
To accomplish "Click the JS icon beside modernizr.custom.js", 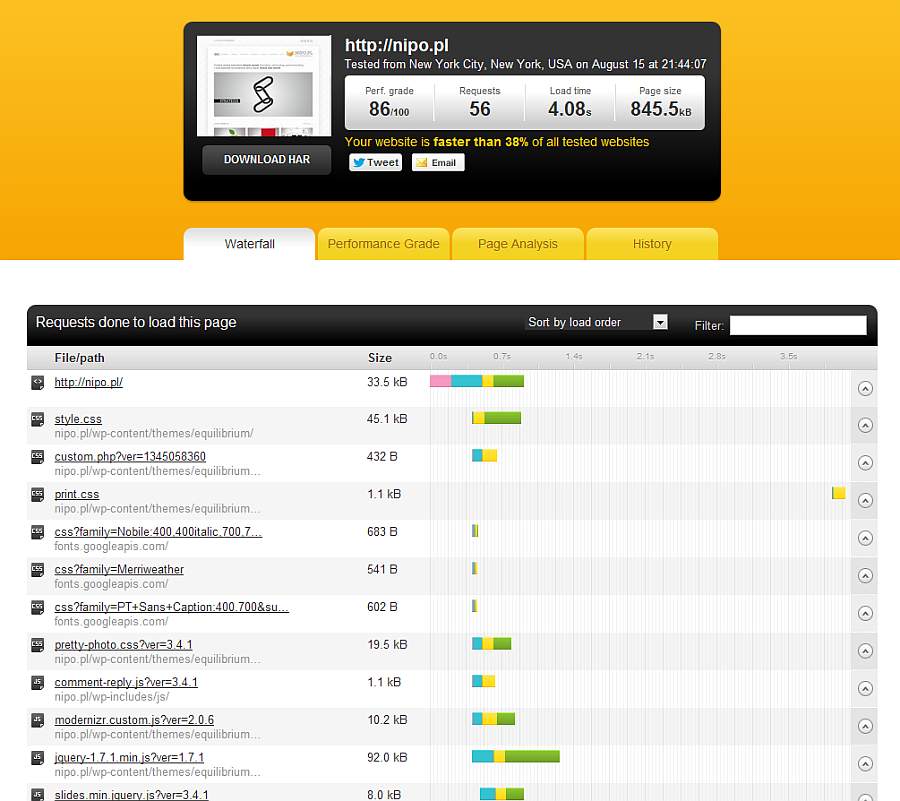I will [x=37, y=719].
